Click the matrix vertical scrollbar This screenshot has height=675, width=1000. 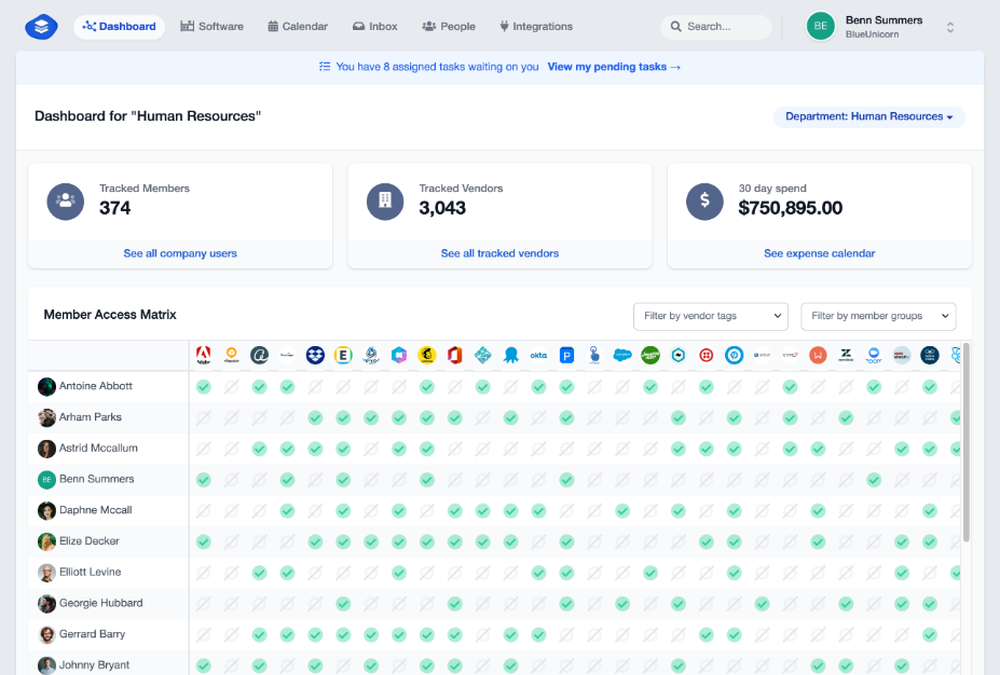(x=966, y=443)
